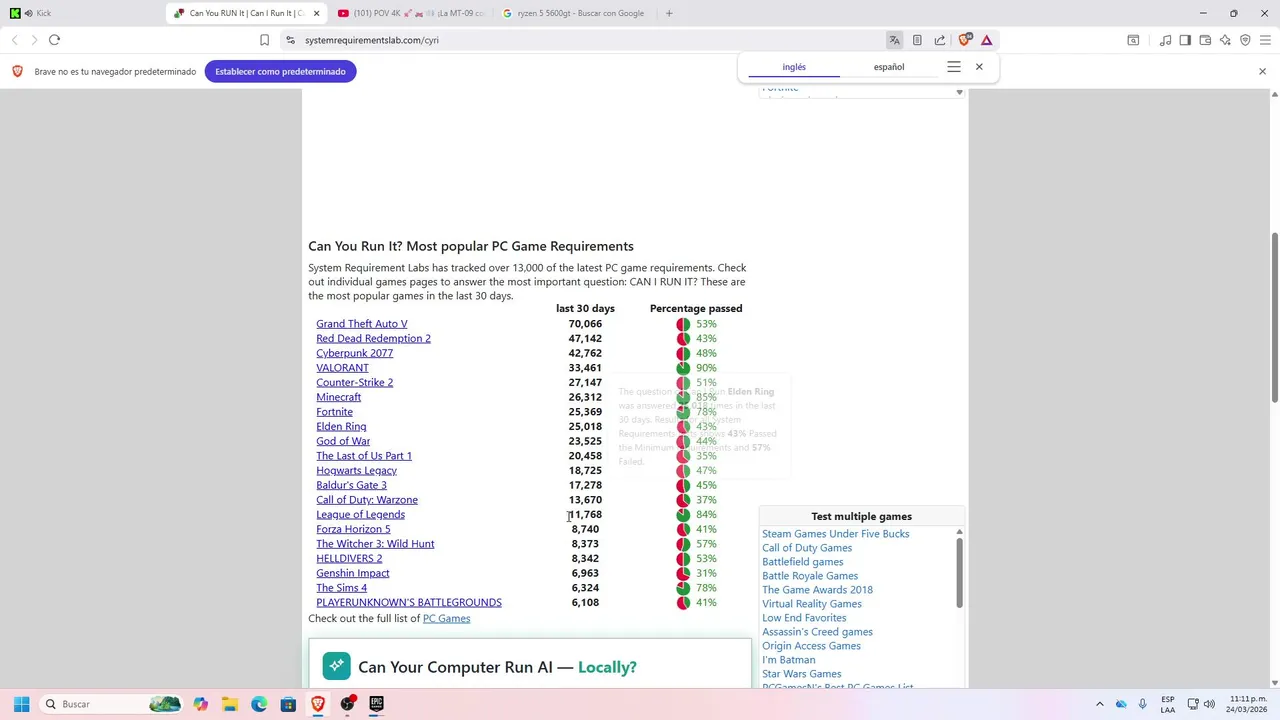Click the main page vertical scrollbar
Image resolution: width=1280 pixels, height=720 pixels.
tap(1274, 317)
